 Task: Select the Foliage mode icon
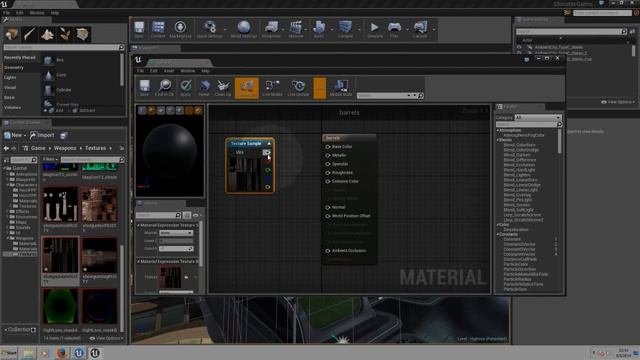coord(65,34)
